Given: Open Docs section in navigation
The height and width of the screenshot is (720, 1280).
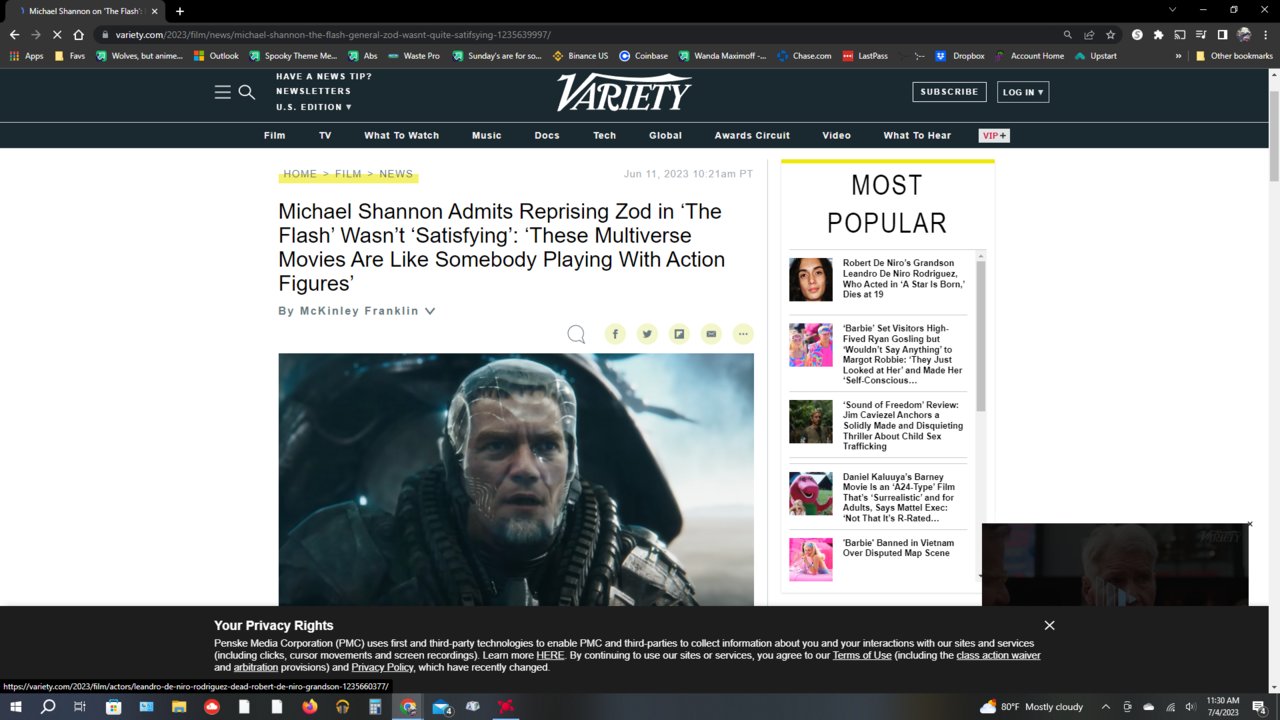Looking at the screenshot, I should click(x=547, y=135).
